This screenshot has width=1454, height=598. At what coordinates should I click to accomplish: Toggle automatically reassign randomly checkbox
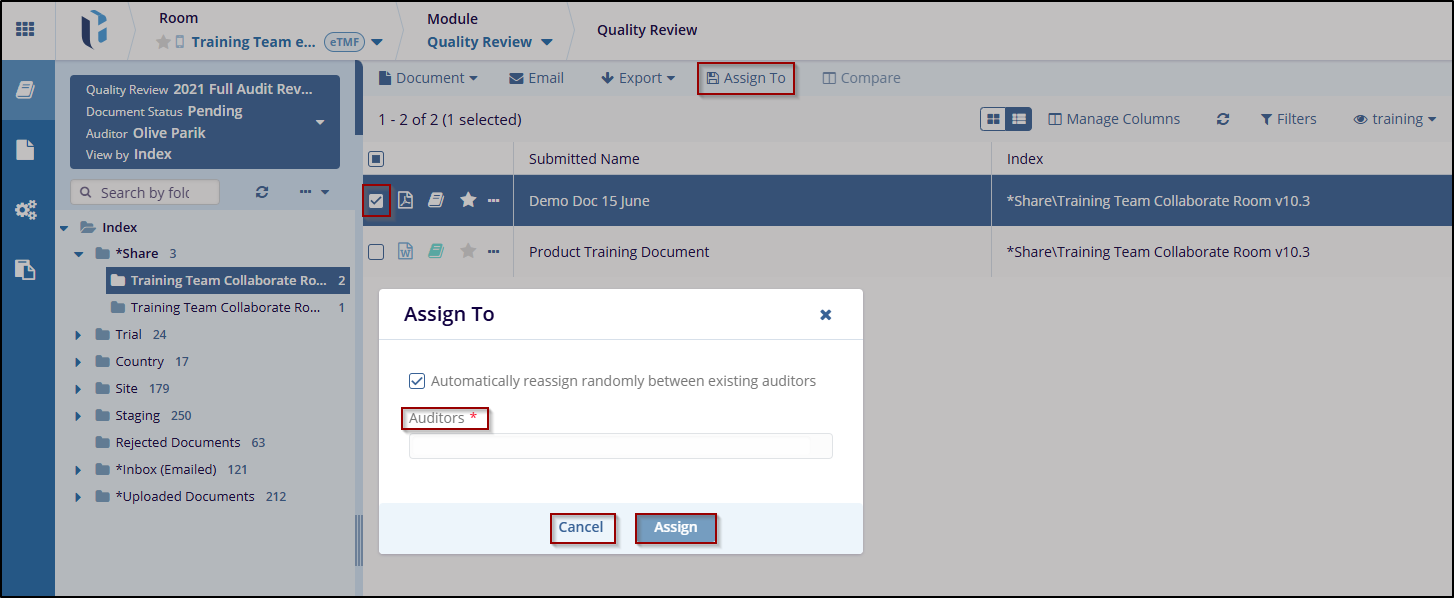pos(417,381)
